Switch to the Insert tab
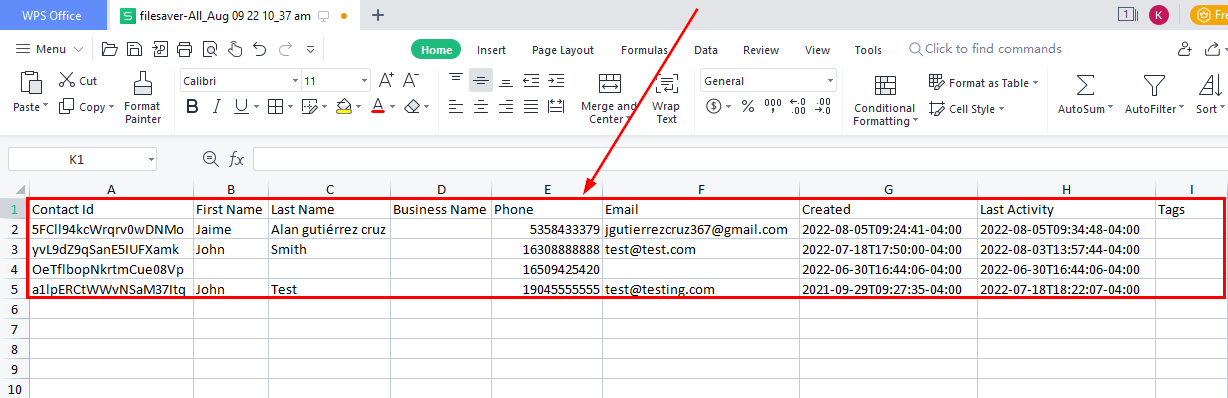Viewport: 1228px width, 398px height. 491,50
